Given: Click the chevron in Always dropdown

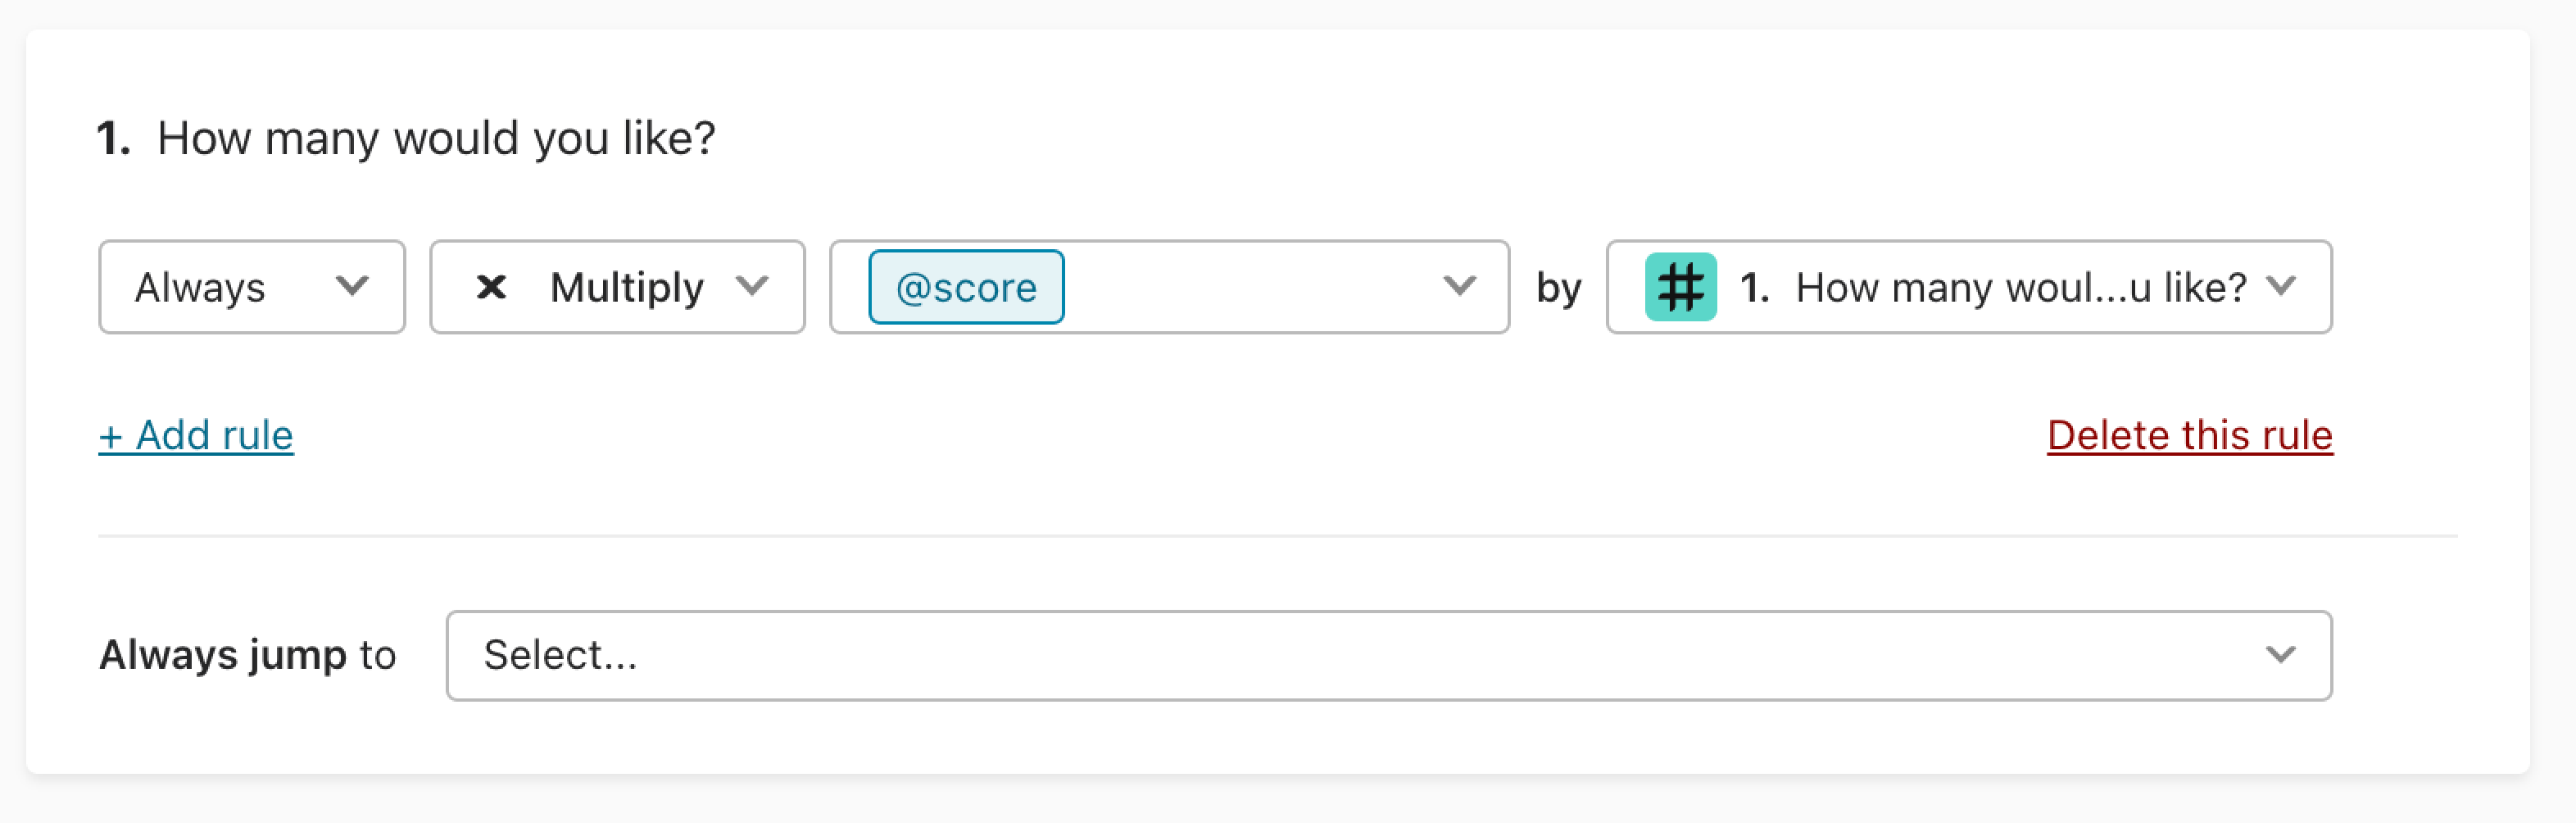Looking at the screenshot, I should click(x=352, y=286).
